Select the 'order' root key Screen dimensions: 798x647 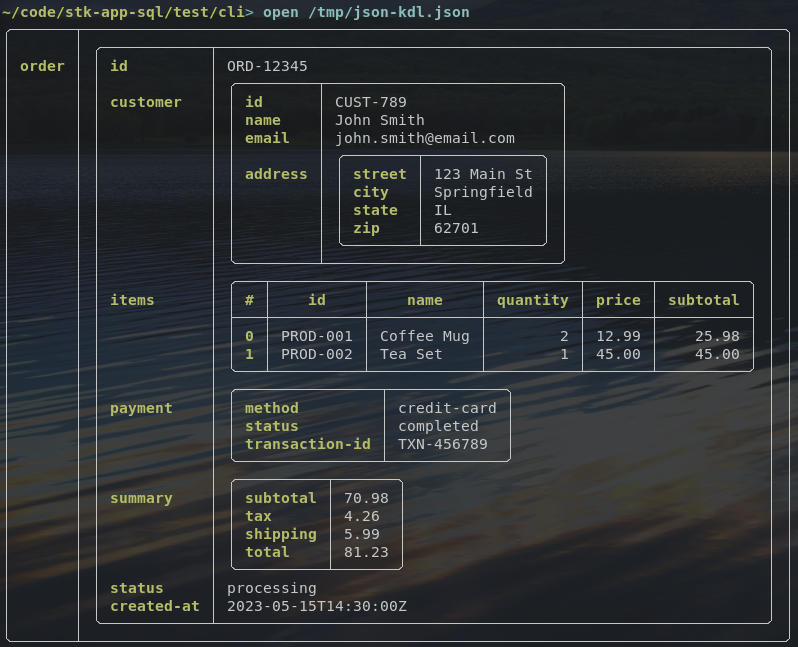[x=42, y=66]
